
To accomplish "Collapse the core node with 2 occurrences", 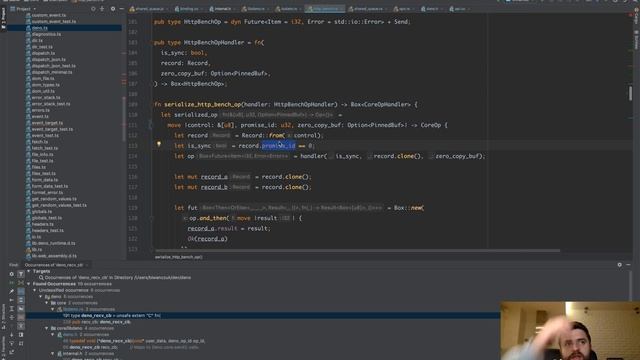I will click(x=47, y=303).
